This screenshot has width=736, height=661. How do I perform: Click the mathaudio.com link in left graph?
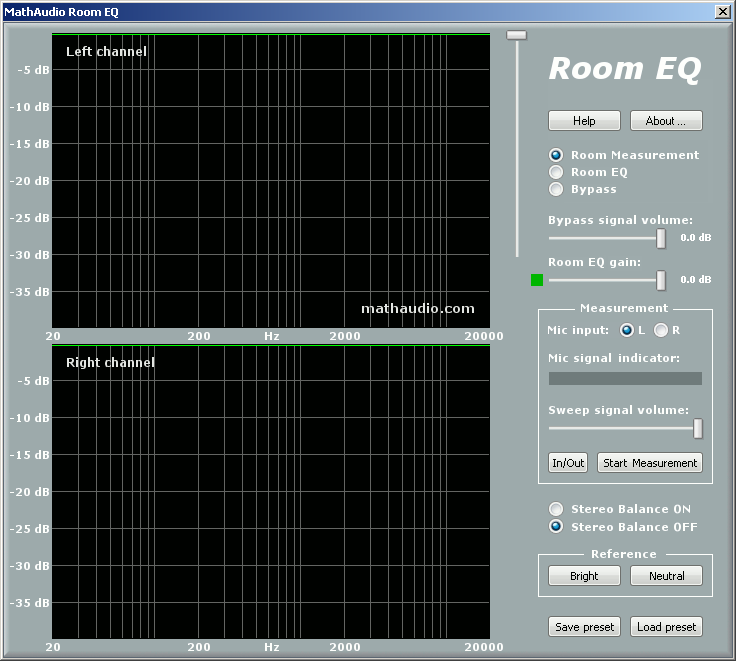coord(417,308)
